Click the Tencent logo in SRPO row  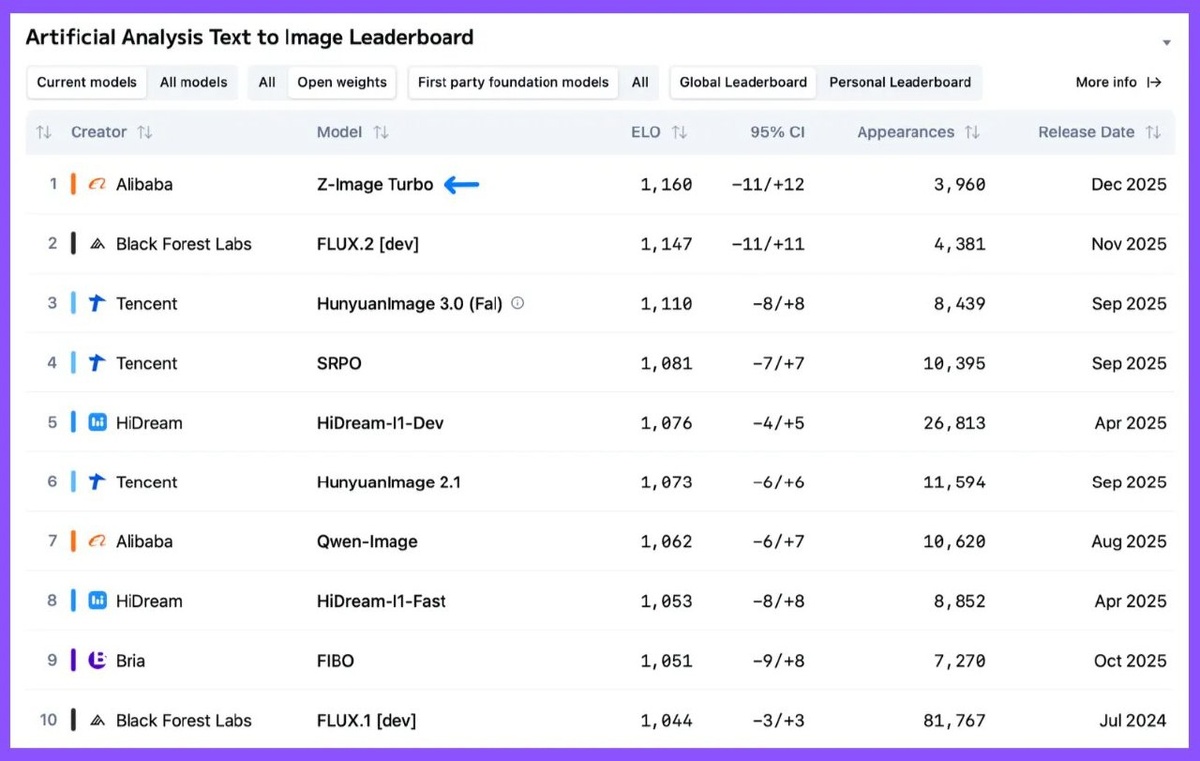[97, 363]
